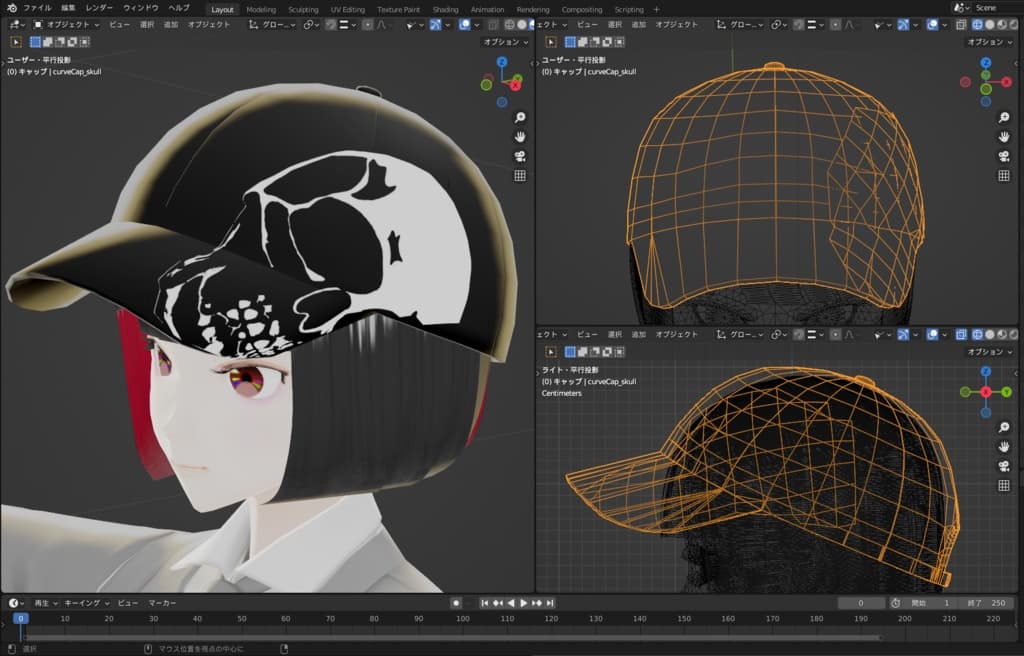
Task: Click the pan hand icon in the left viewport
Action: [x=520, y=136]
